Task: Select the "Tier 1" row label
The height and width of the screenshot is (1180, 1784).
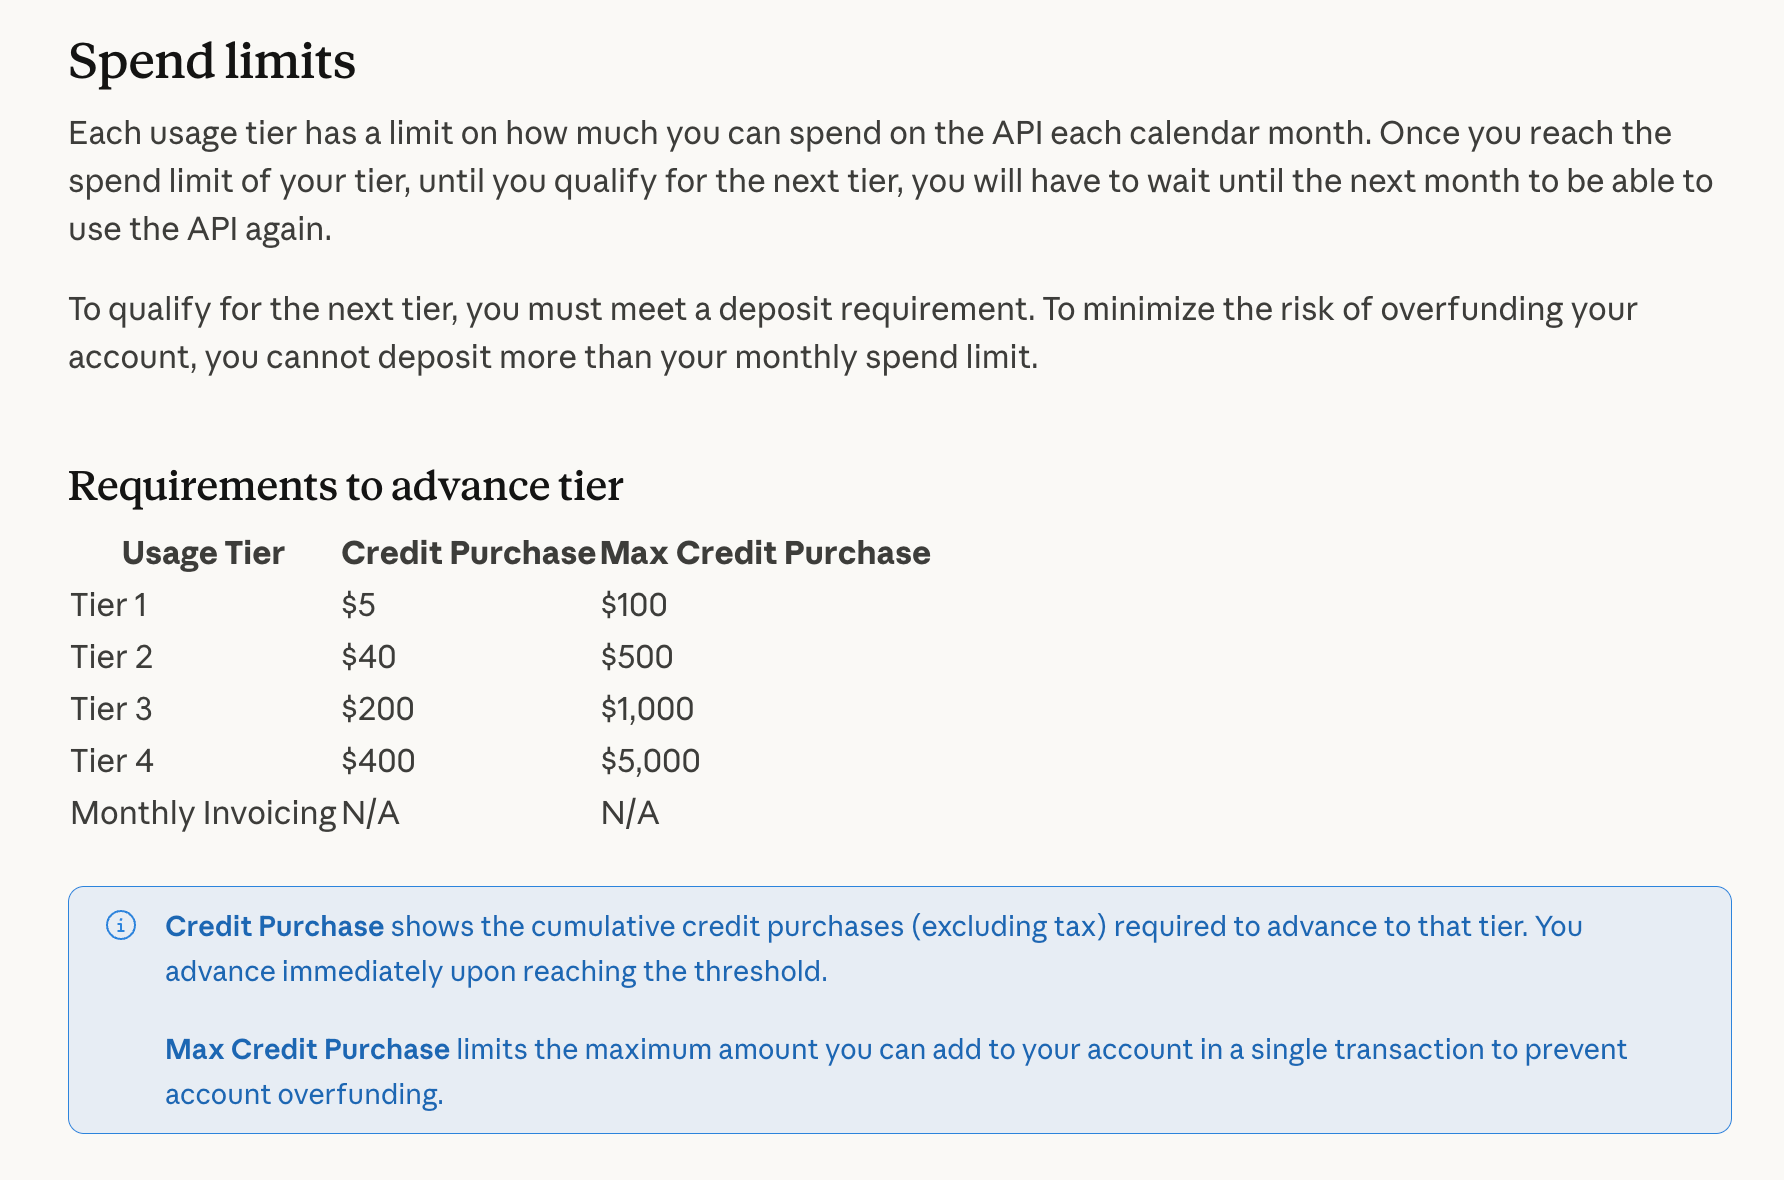Action: coord(108,605)
